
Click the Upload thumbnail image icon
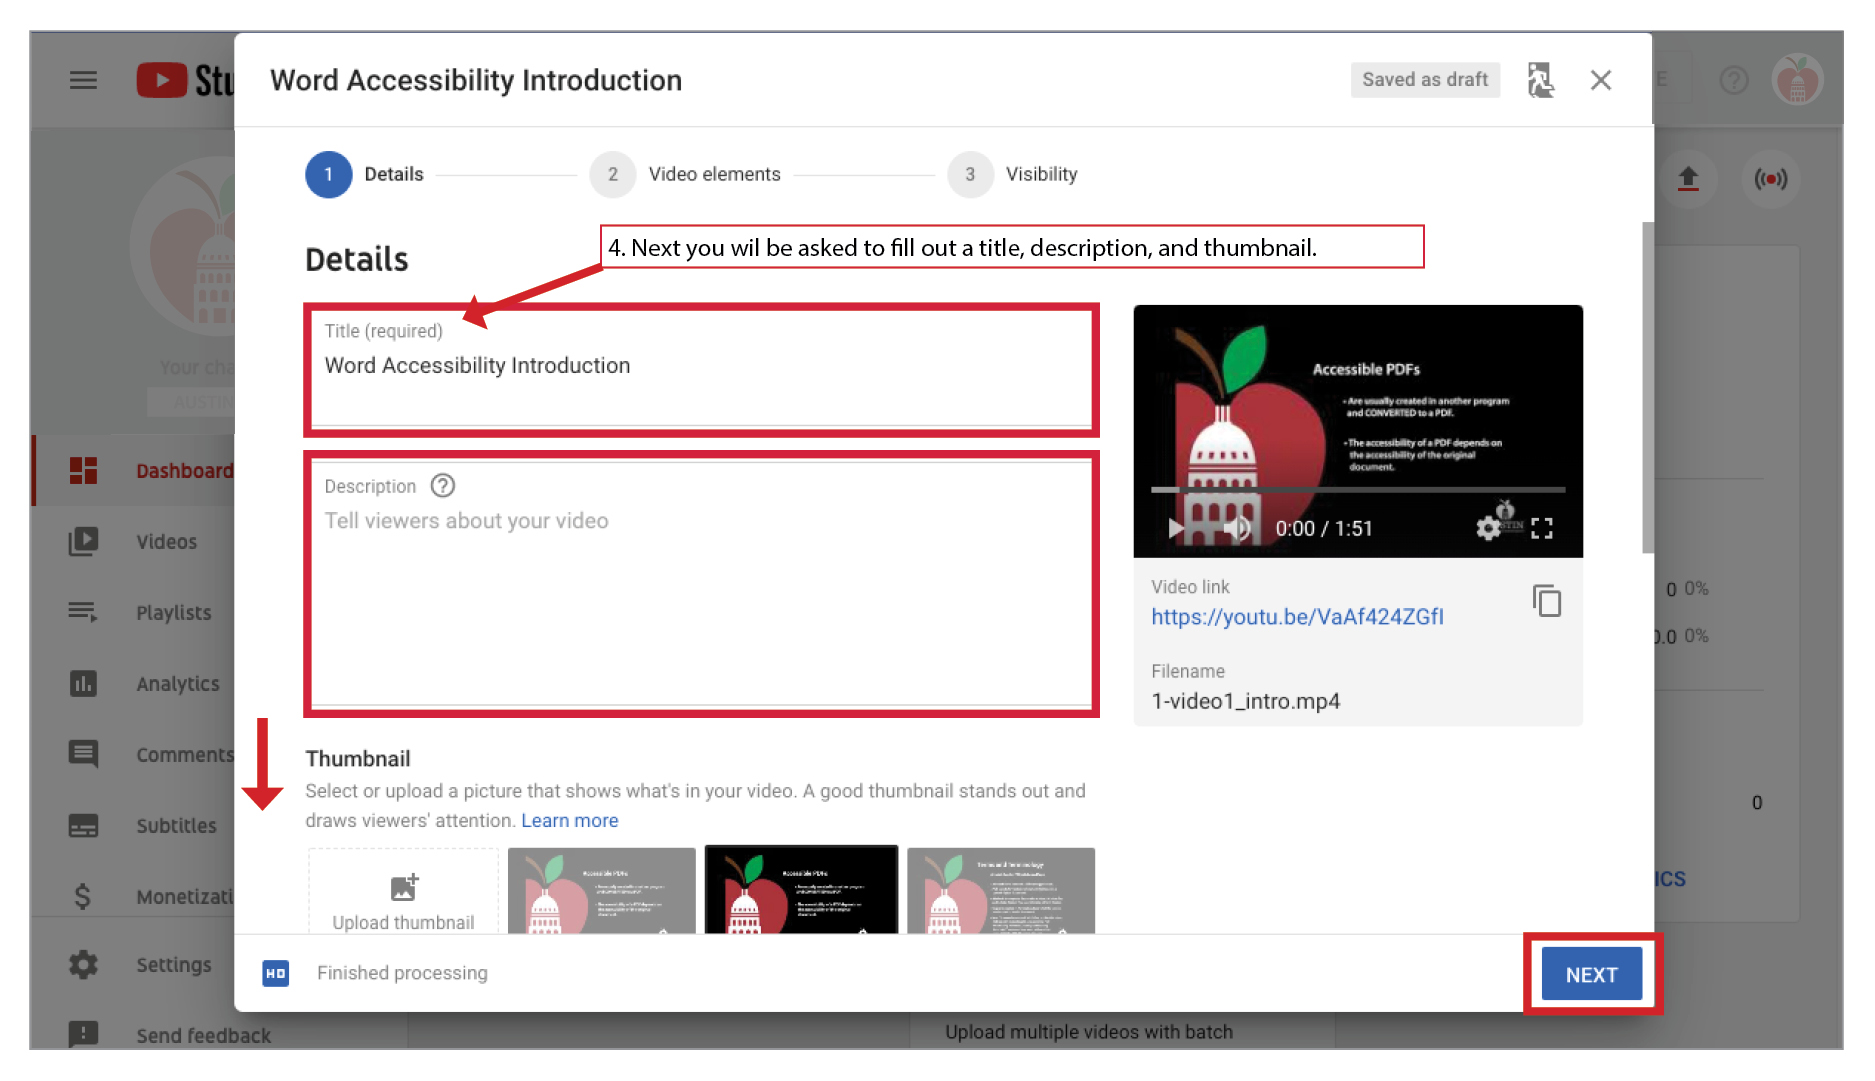pos(403,887)
